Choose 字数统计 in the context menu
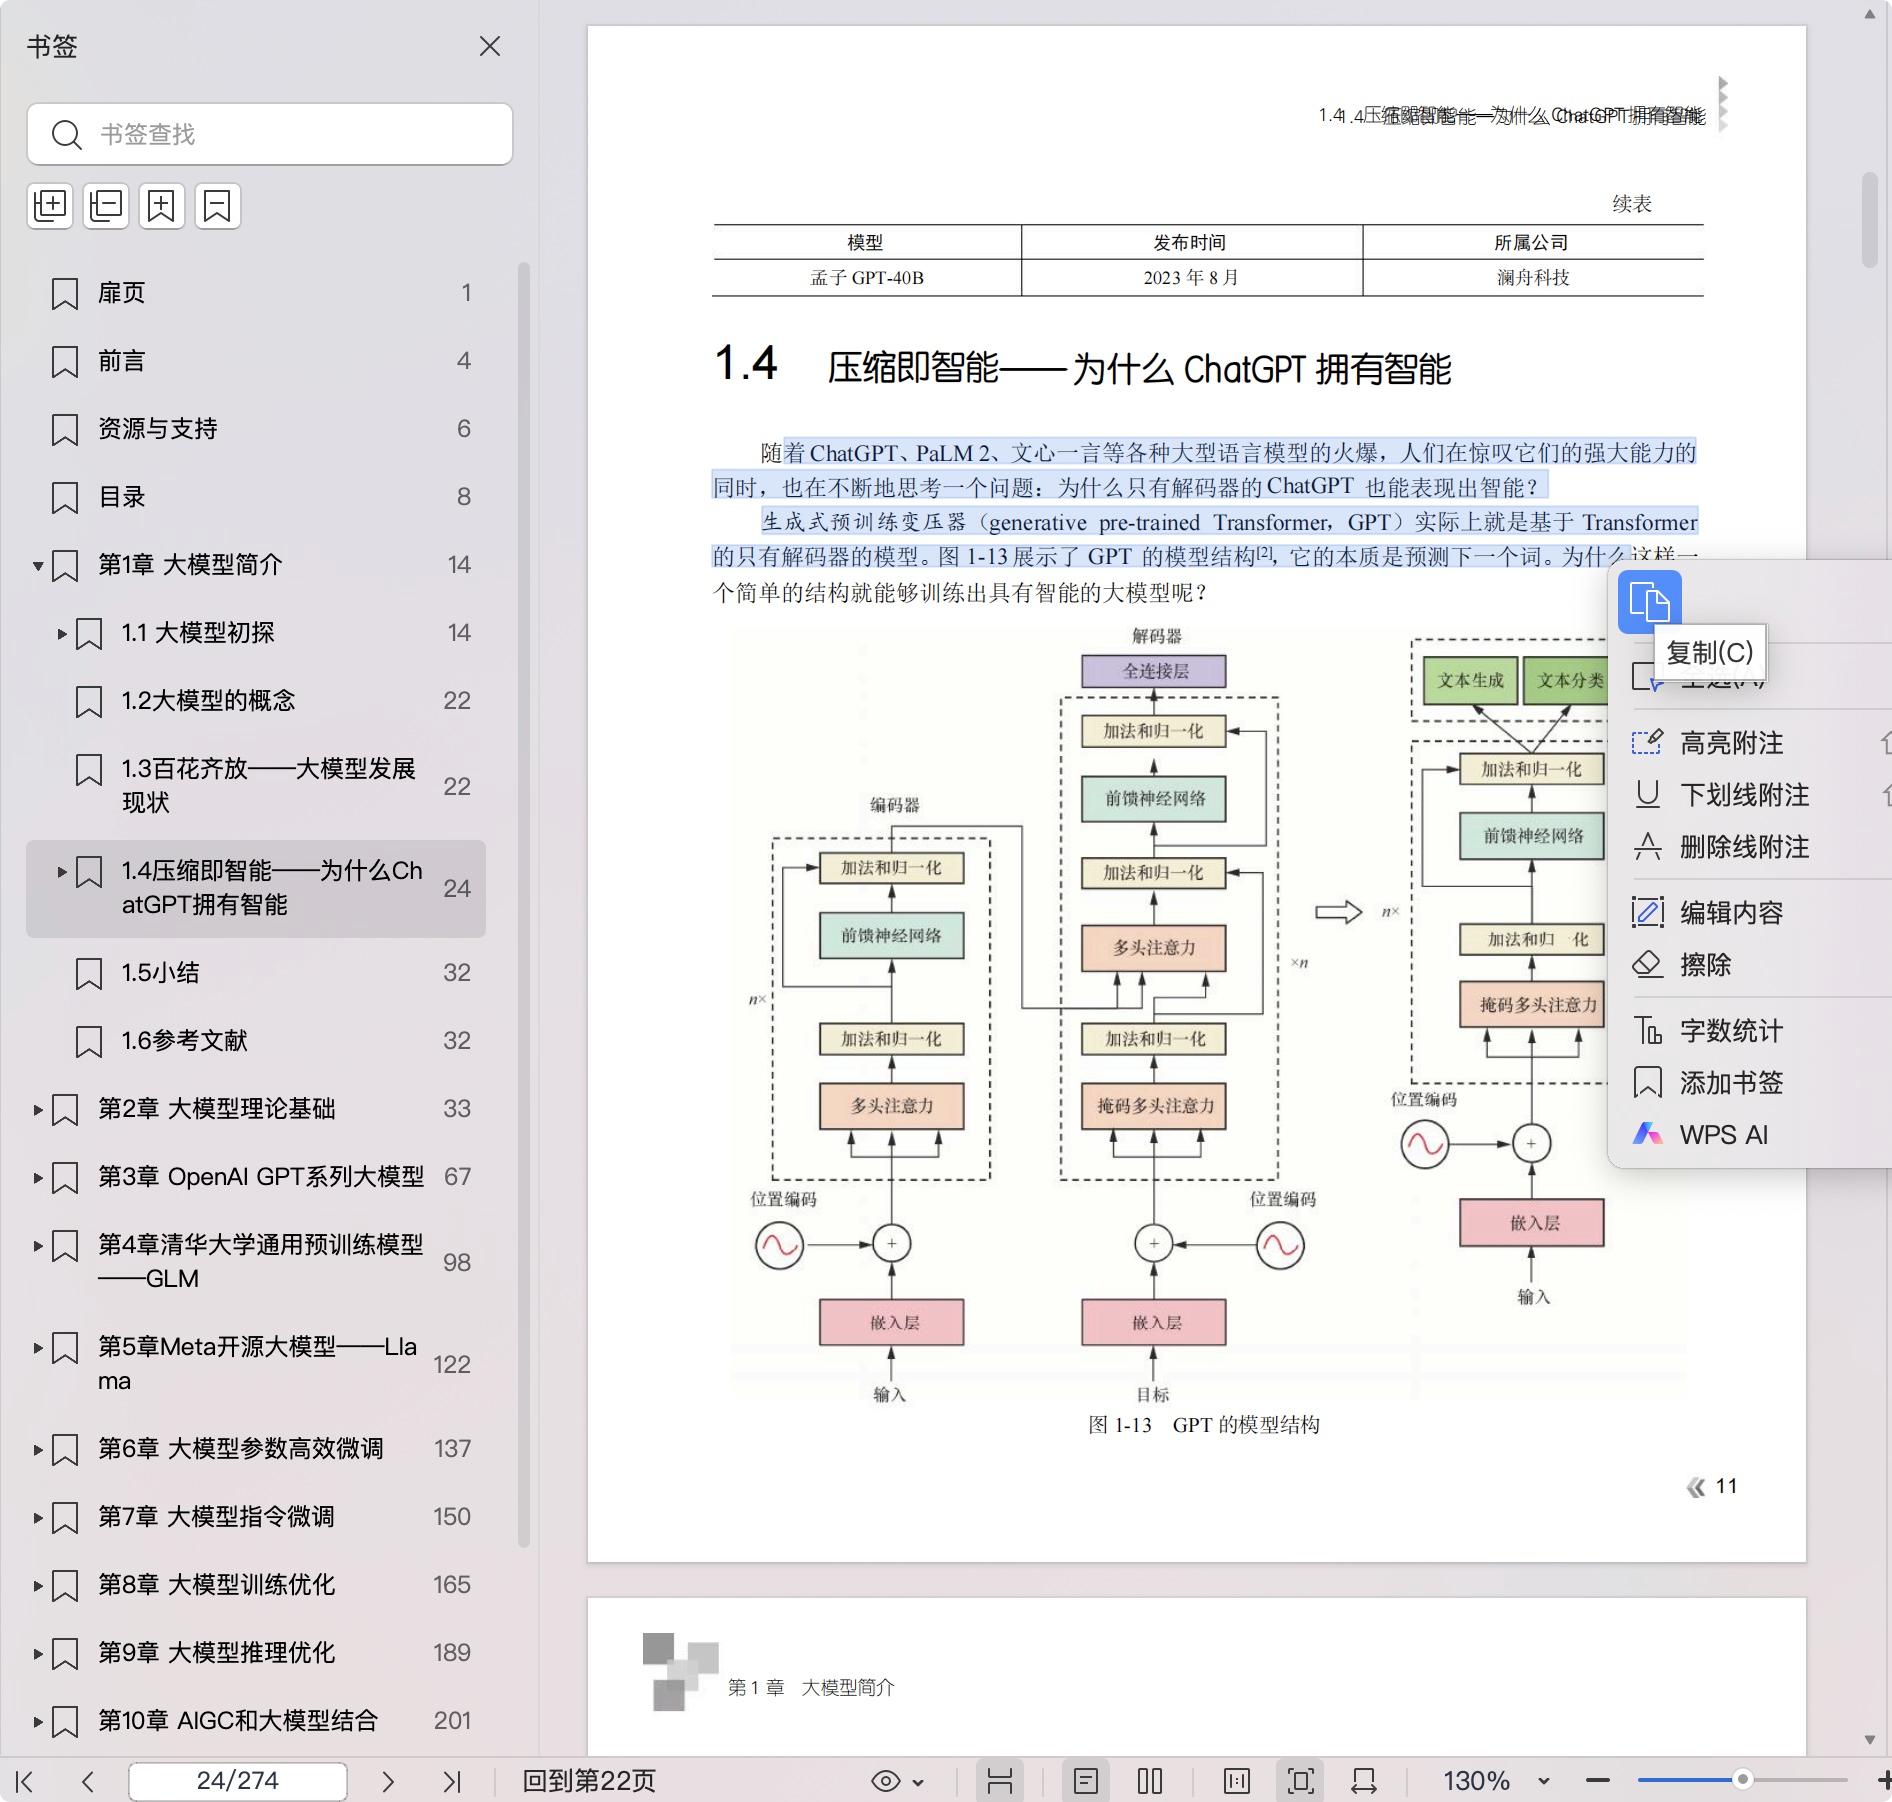Screen dimensions: 1892x1802 tap(1731, 1031)
